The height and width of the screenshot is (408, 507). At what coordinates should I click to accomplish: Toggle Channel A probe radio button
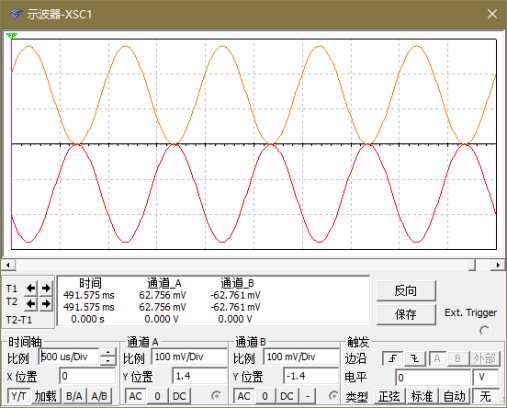(216, 396)
